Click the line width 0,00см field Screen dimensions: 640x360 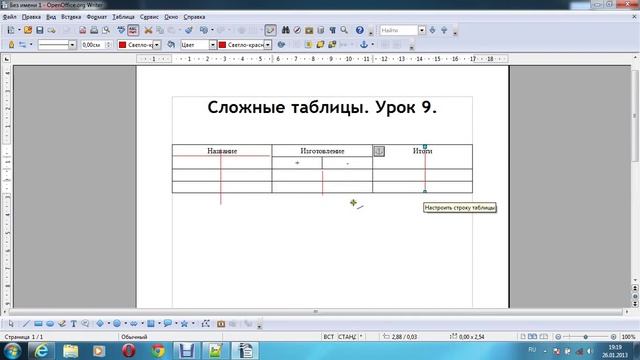93,44
